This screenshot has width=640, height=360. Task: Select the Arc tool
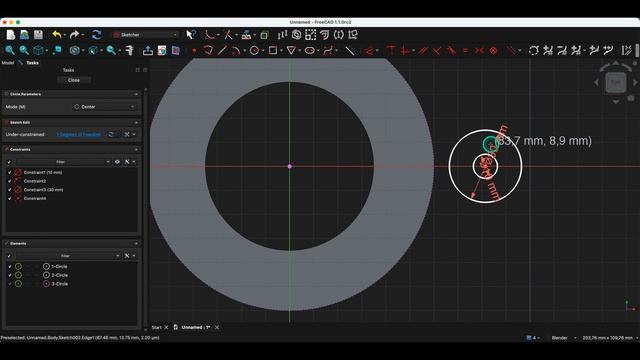click(236, 51)
